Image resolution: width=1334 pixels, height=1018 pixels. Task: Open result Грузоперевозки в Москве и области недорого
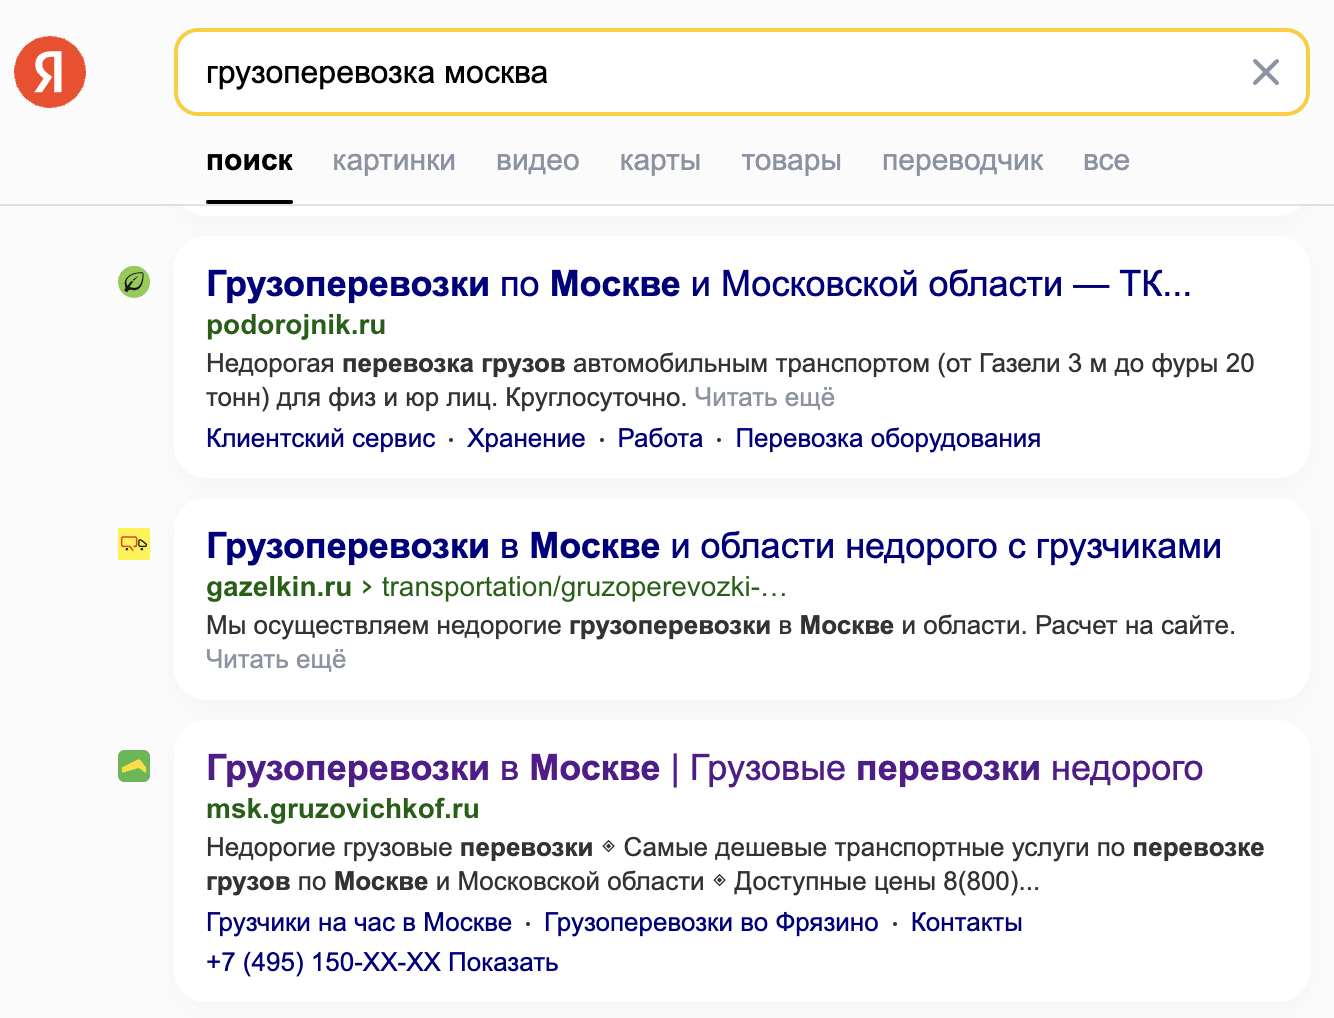point(714,546)
